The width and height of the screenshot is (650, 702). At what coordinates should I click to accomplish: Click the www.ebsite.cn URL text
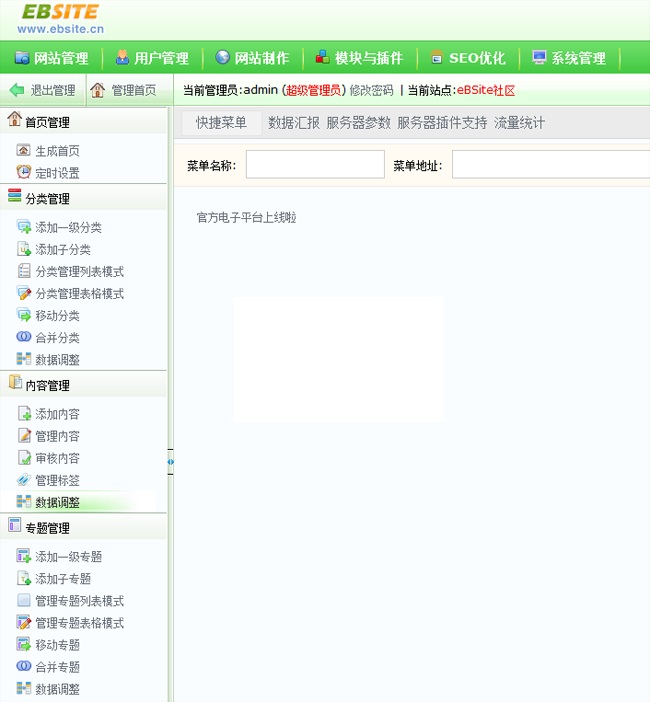(60, 29)
